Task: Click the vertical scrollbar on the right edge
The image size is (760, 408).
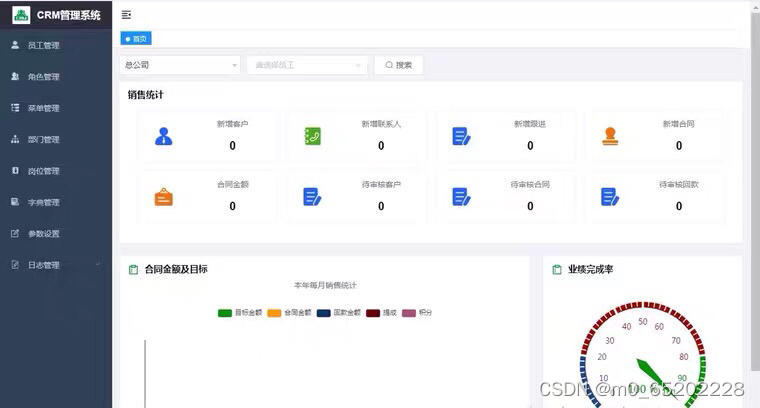Action: point(755,191)
